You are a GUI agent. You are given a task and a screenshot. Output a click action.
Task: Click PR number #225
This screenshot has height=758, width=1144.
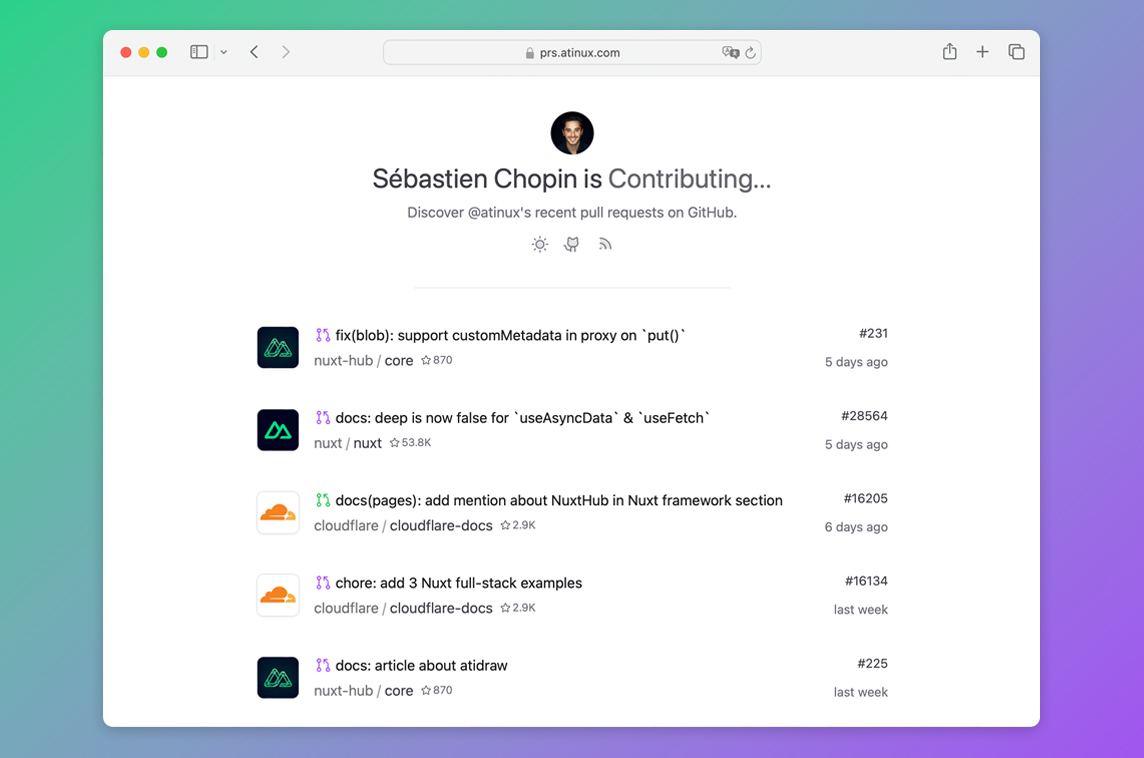873,663
